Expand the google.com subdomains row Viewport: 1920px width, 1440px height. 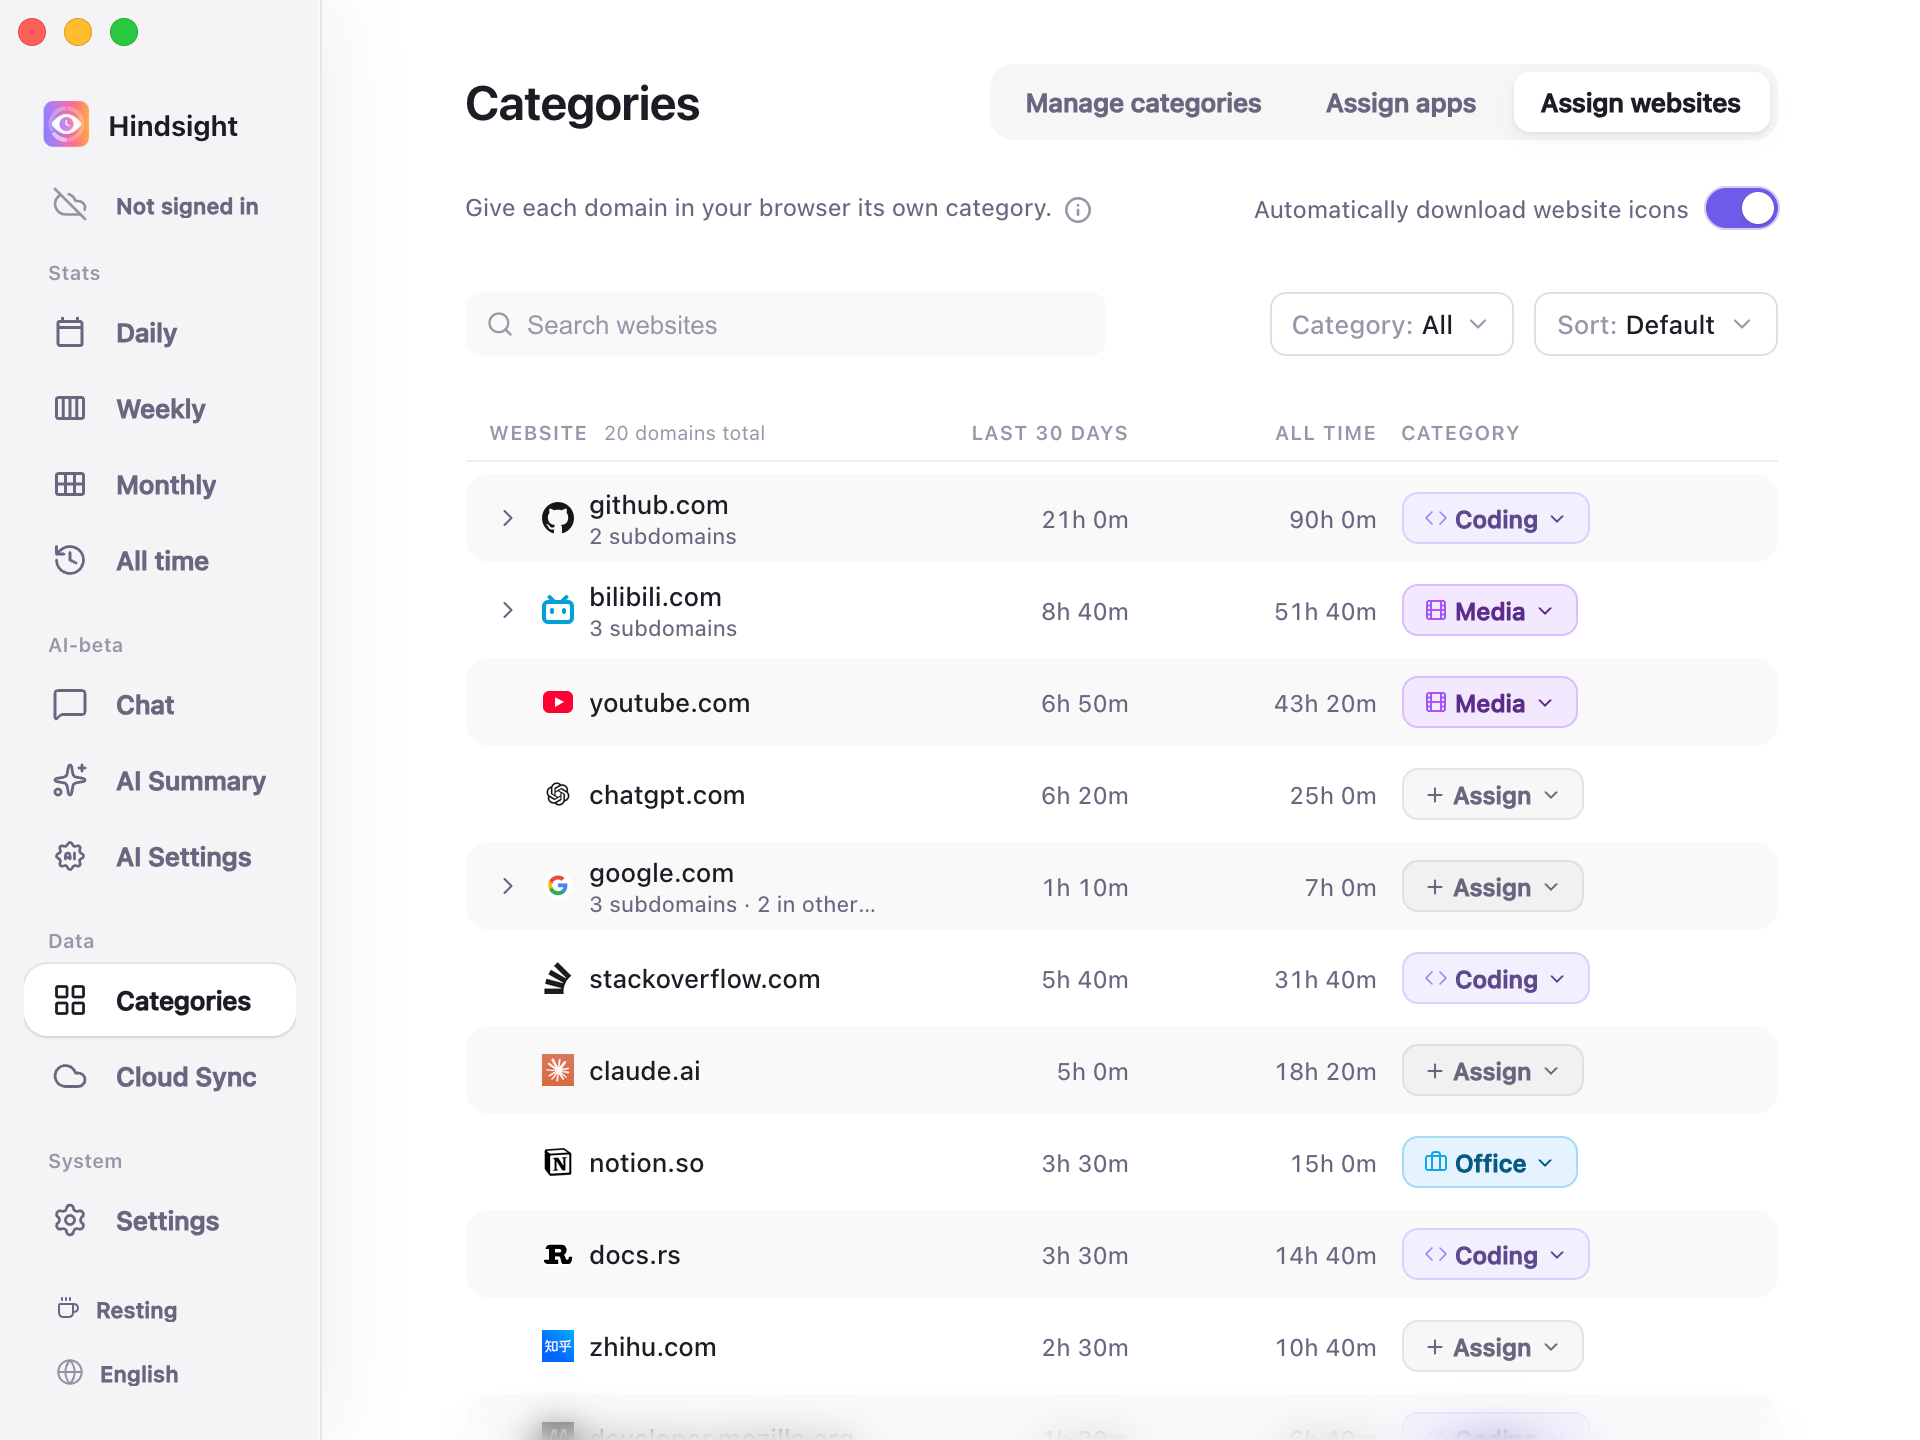508,886
